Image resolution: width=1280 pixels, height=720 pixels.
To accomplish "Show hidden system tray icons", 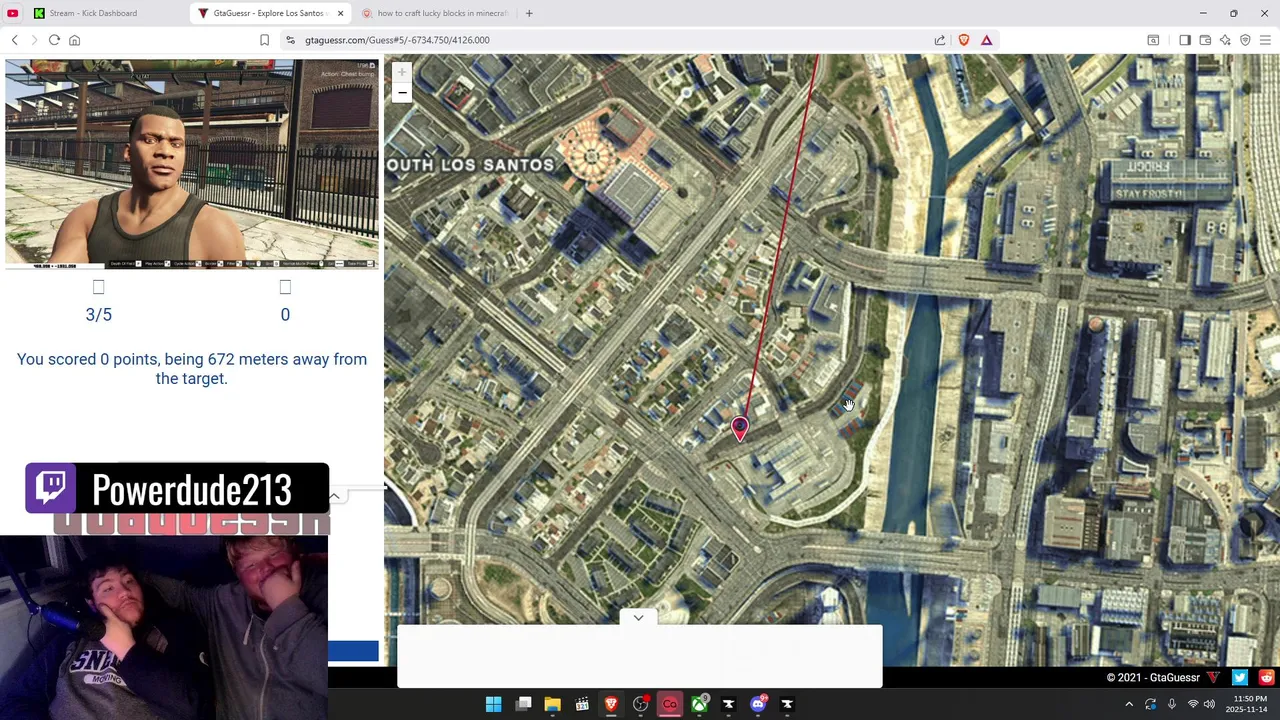I will (x=1129, y=704).
